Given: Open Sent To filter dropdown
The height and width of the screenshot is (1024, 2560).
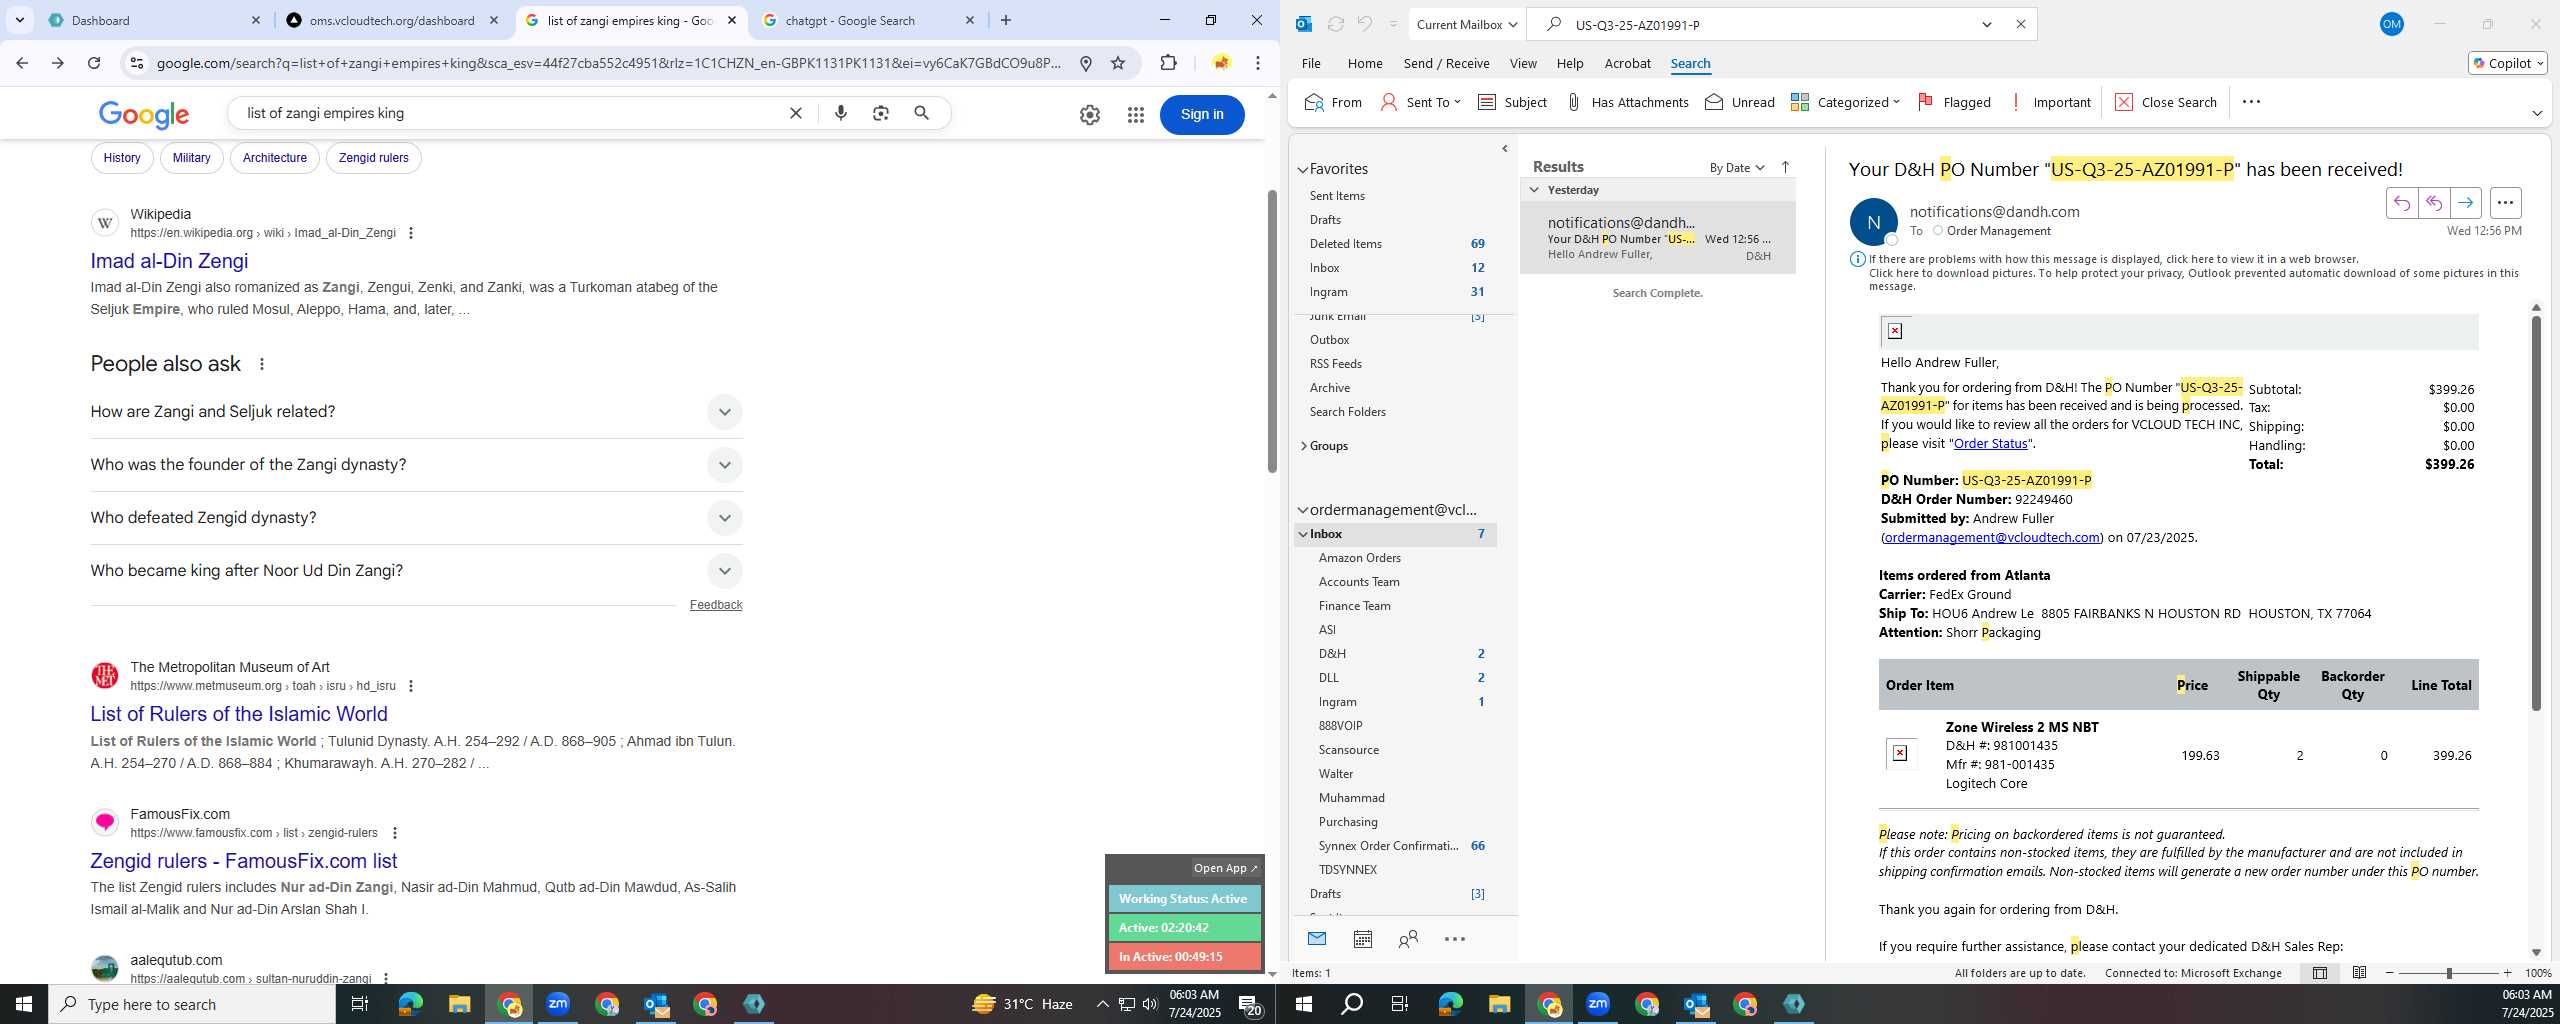Looking at the screenshot, I should point(1421,102).
